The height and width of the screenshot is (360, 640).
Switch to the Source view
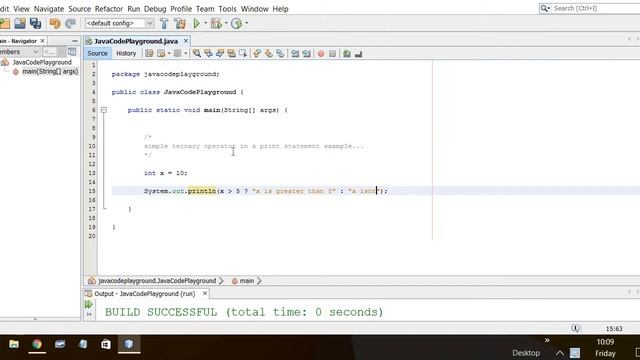97,53
